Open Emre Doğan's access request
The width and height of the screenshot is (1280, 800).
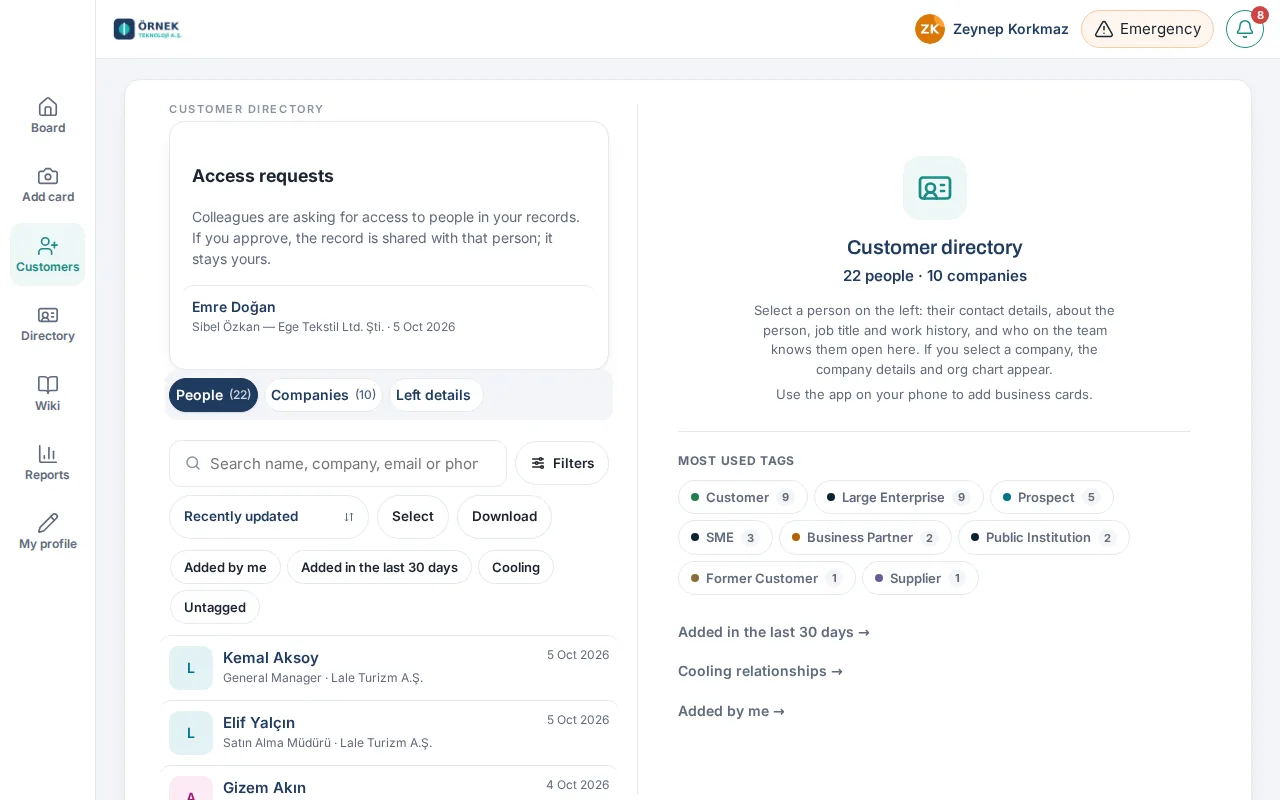tap(389, 316)
